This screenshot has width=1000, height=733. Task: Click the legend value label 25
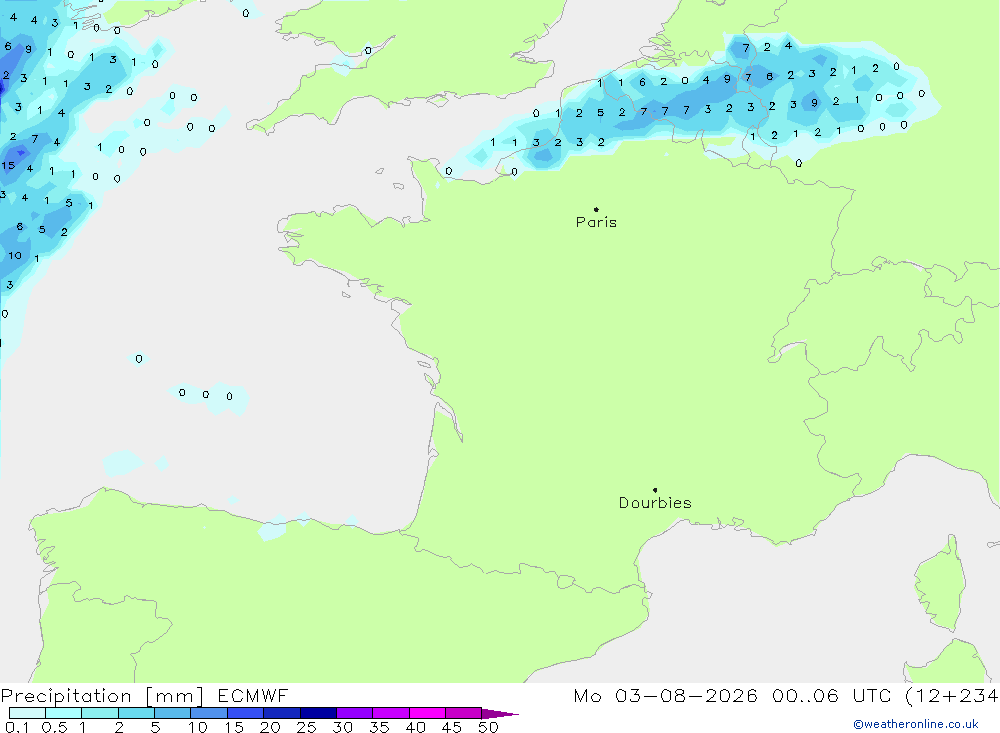pos(306,727)
